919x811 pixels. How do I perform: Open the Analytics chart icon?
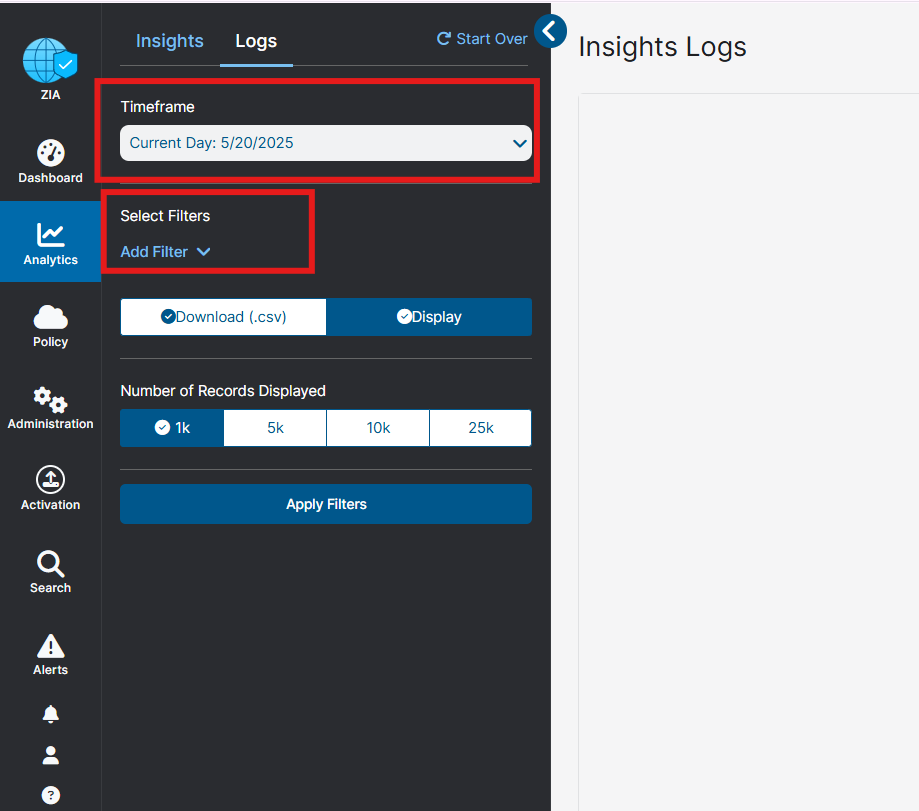pos(50,236)
